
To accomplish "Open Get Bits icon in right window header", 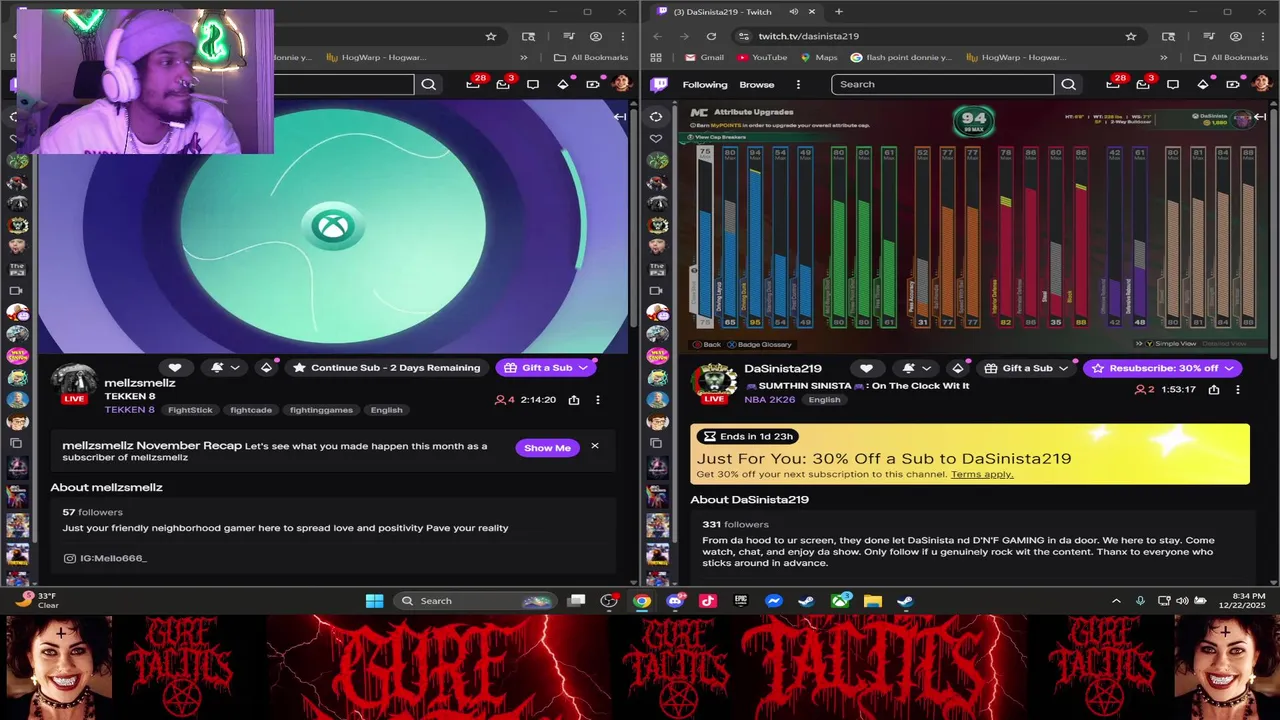I will click(x=1203, y=84).
